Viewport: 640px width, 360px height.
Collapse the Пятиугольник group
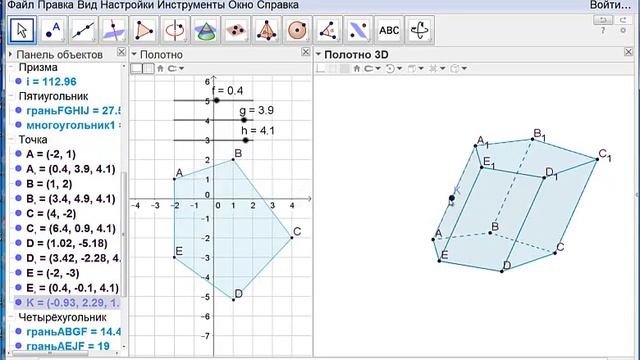tap(11, 96)
